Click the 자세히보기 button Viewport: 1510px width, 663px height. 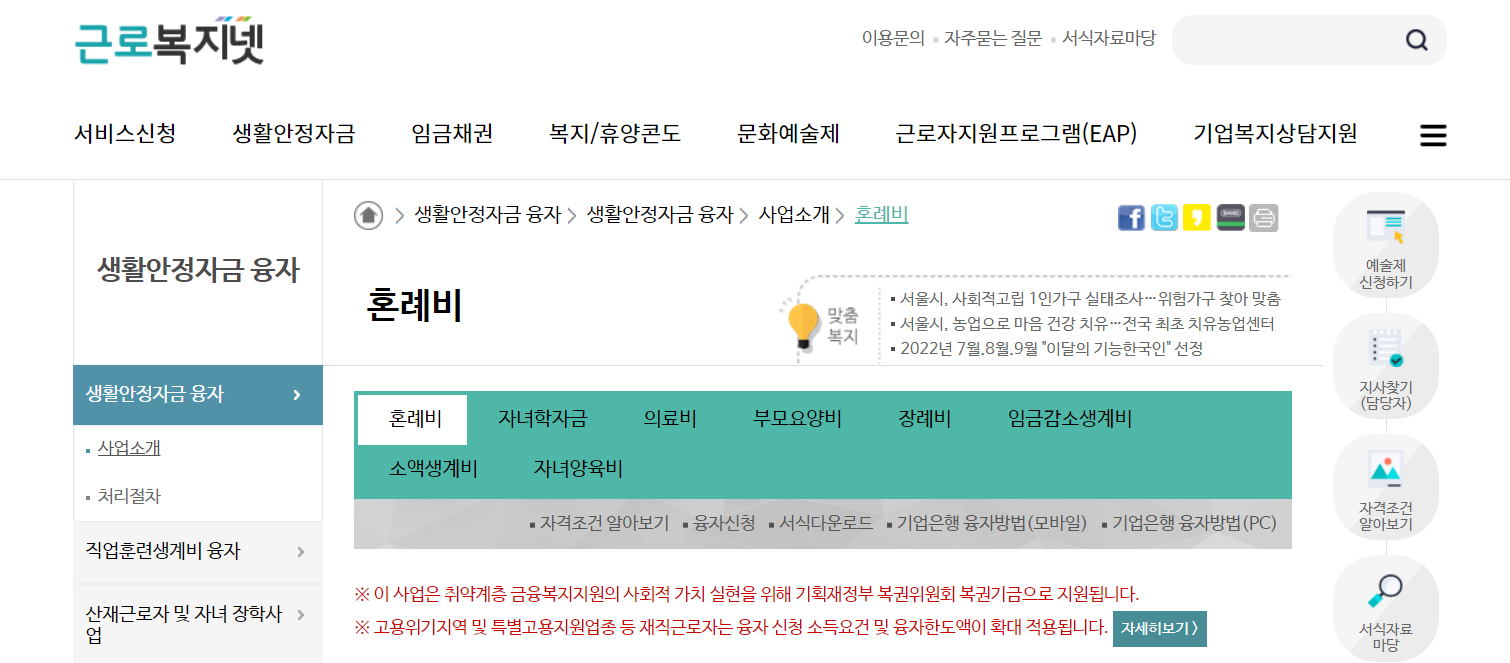coord(1159,629)
